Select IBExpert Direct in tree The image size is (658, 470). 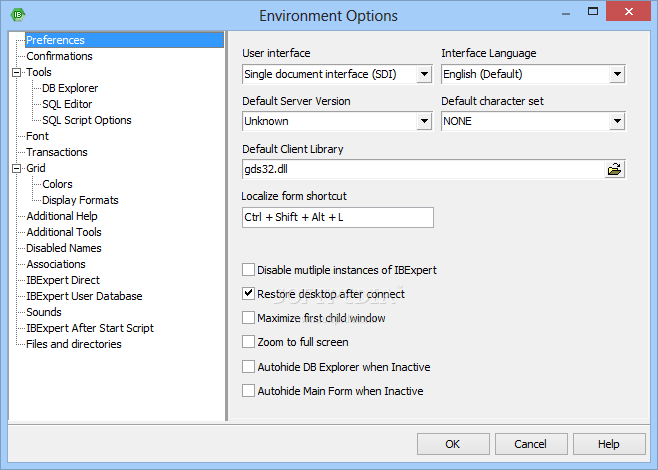coord(63,280)
